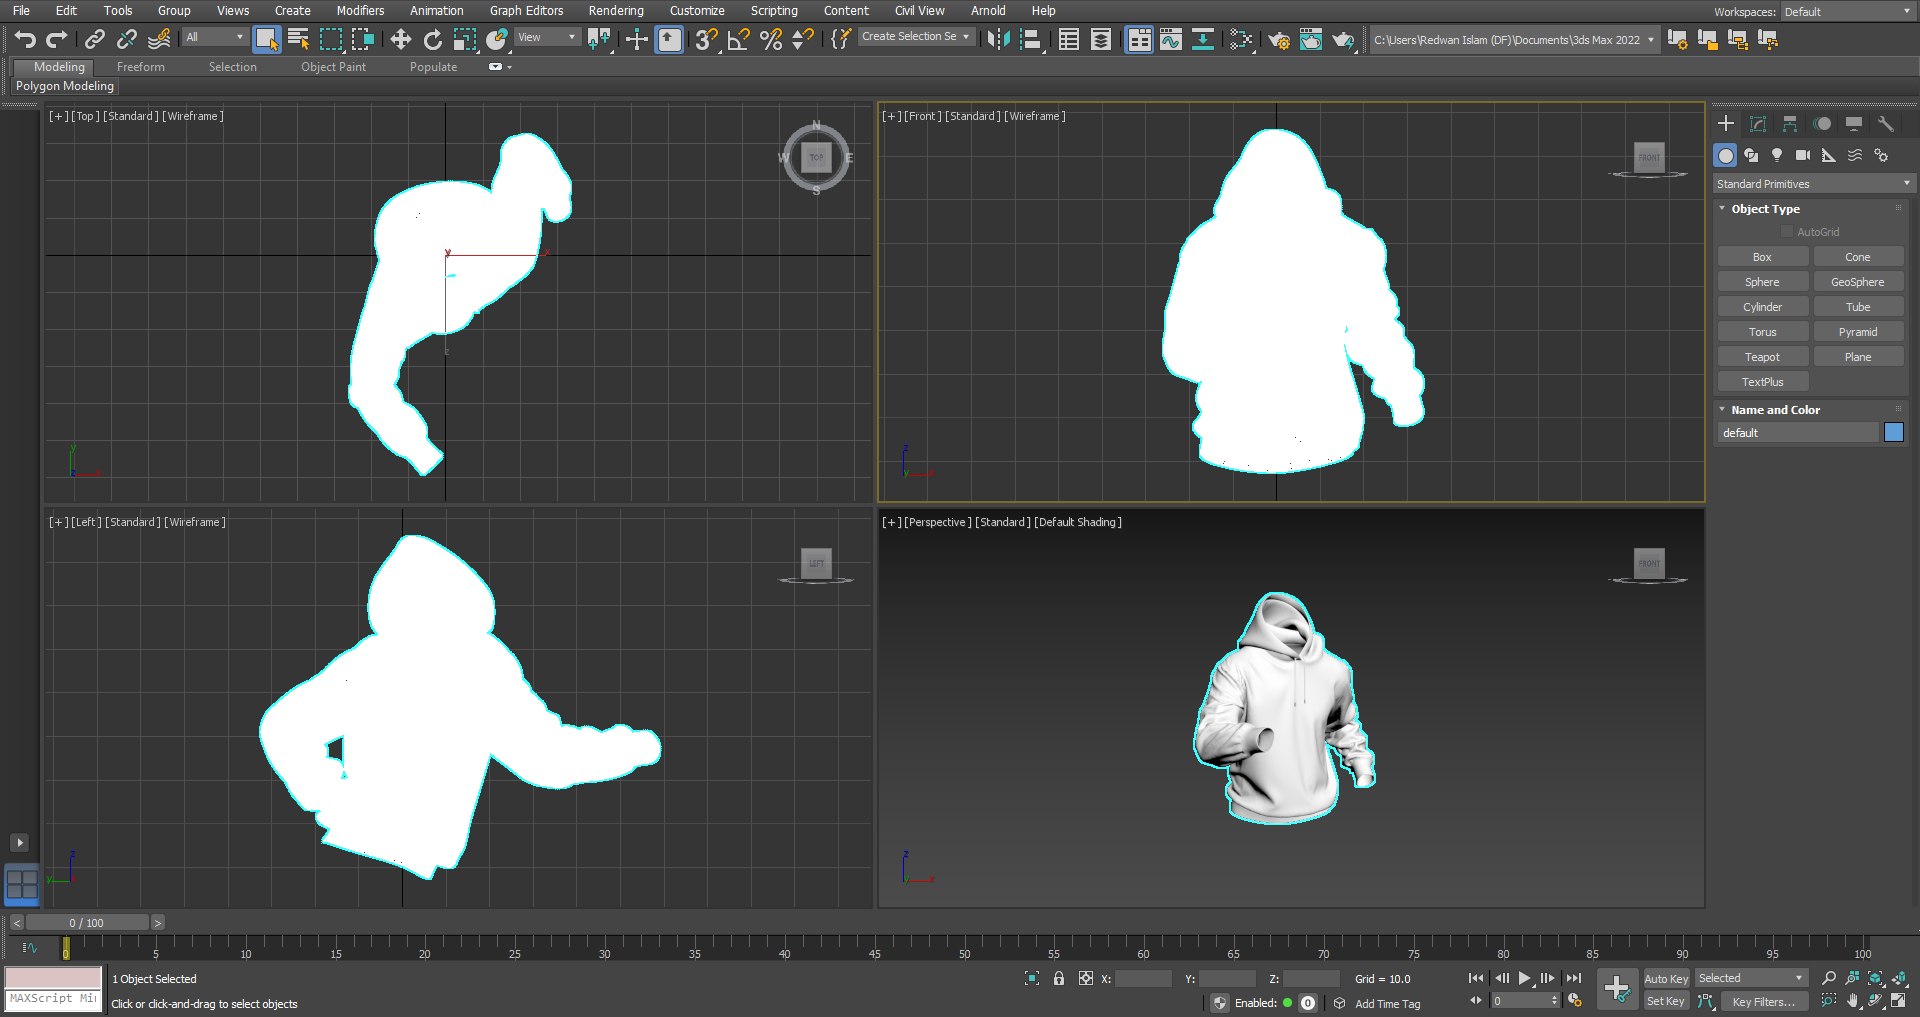Open Select by Name list

298,39
